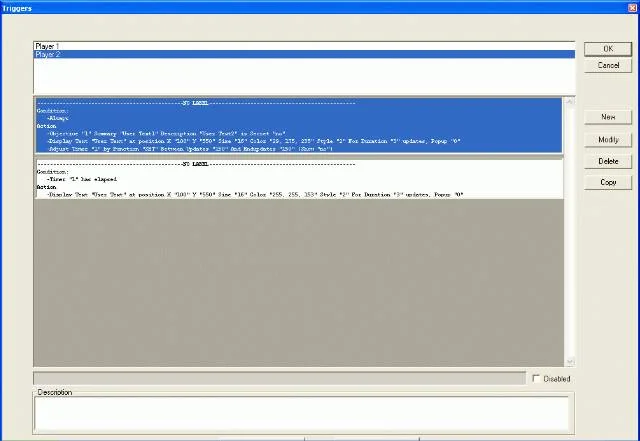This screenshot has height=441, width=640.
Task: Select the trigger with Timer has elapsed condition
Action: point(299,179)
